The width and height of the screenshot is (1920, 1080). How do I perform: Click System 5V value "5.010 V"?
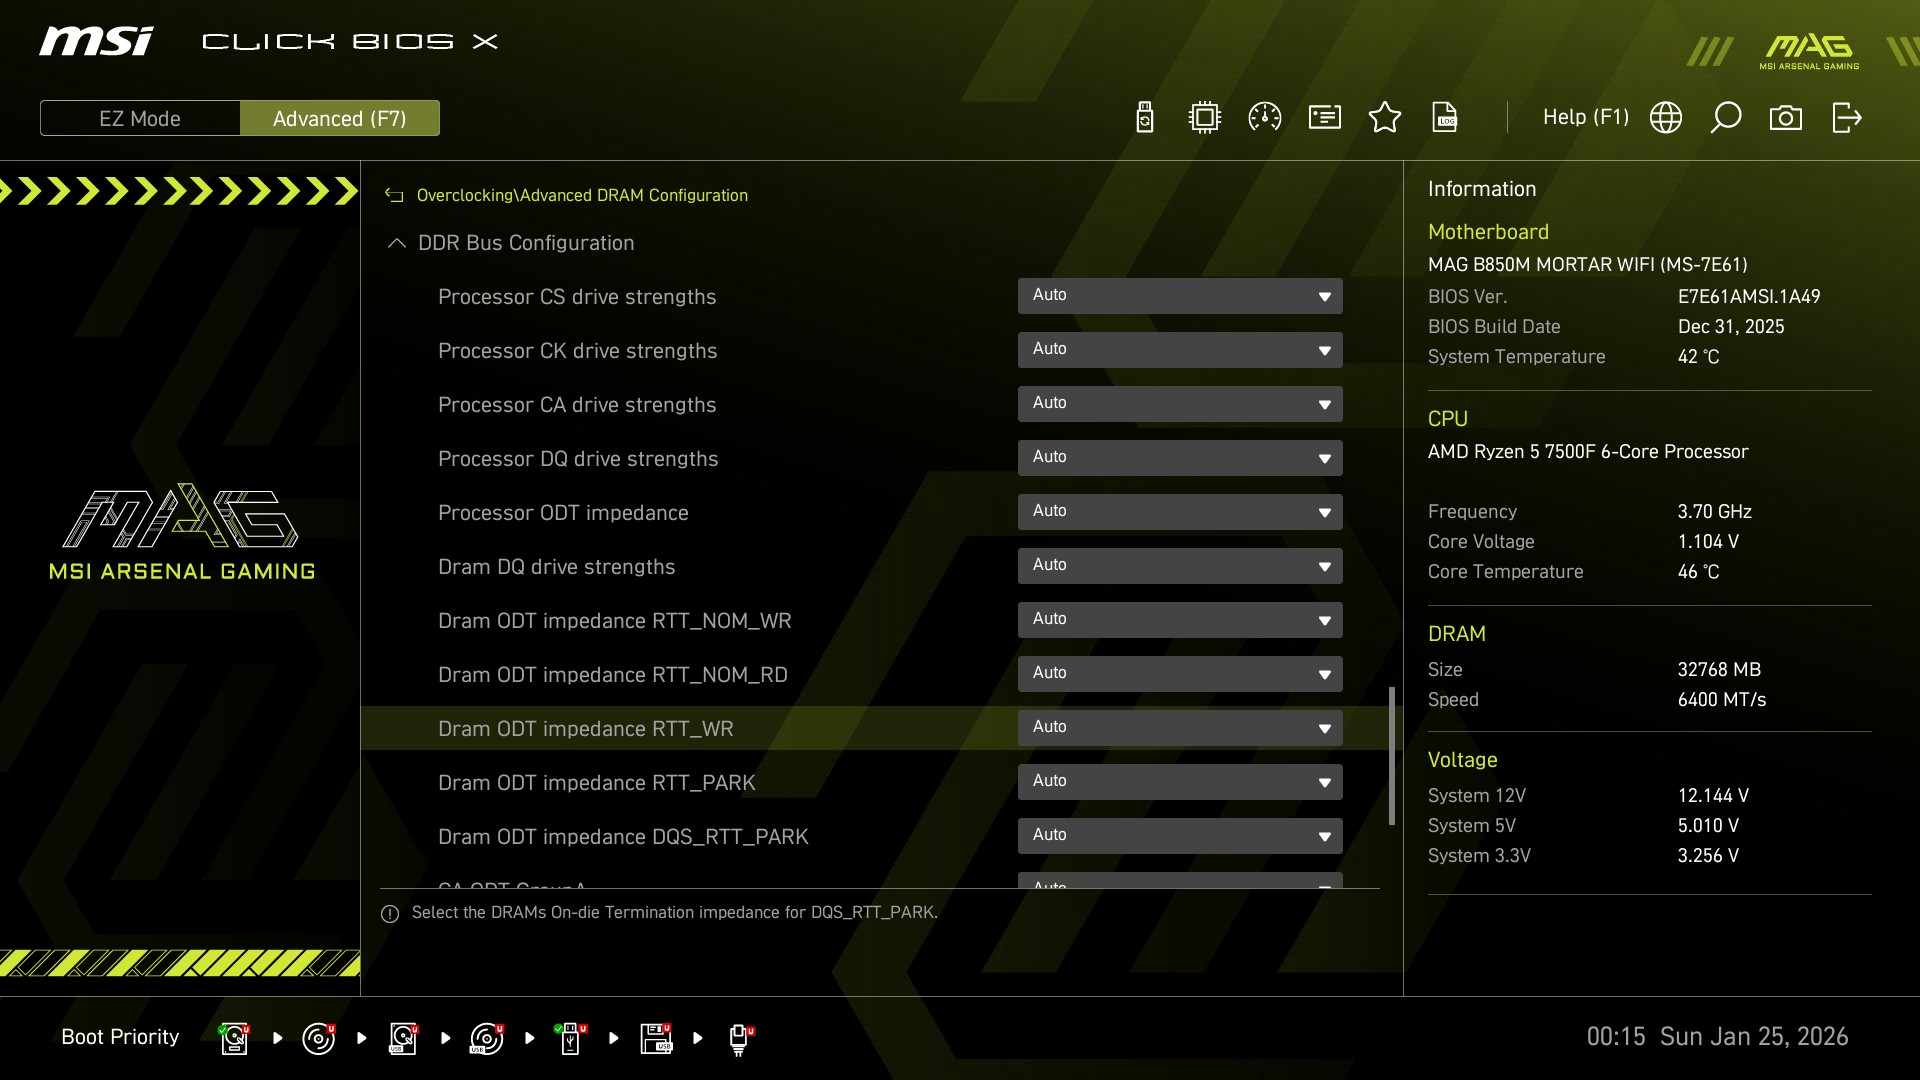pyautogui.click(x=1708, y=826)
